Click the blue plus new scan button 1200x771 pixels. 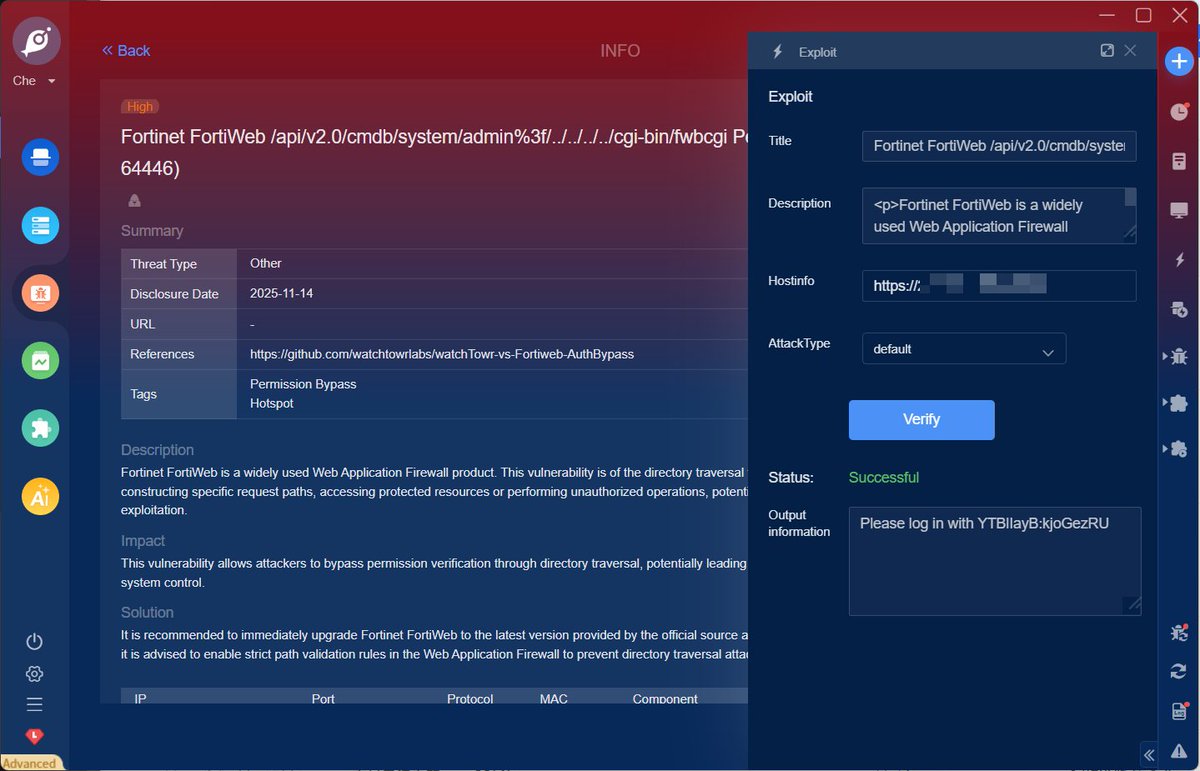[1179, 61]
